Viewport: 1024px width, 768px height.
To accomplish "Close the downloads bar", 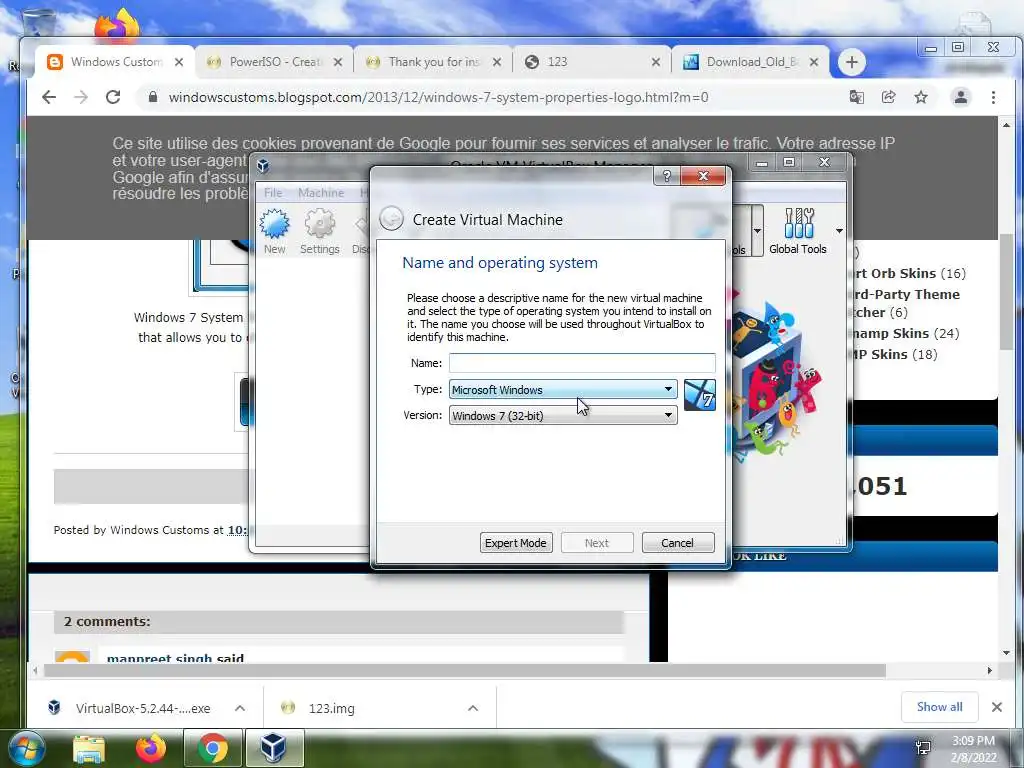I will coord(997,707).
